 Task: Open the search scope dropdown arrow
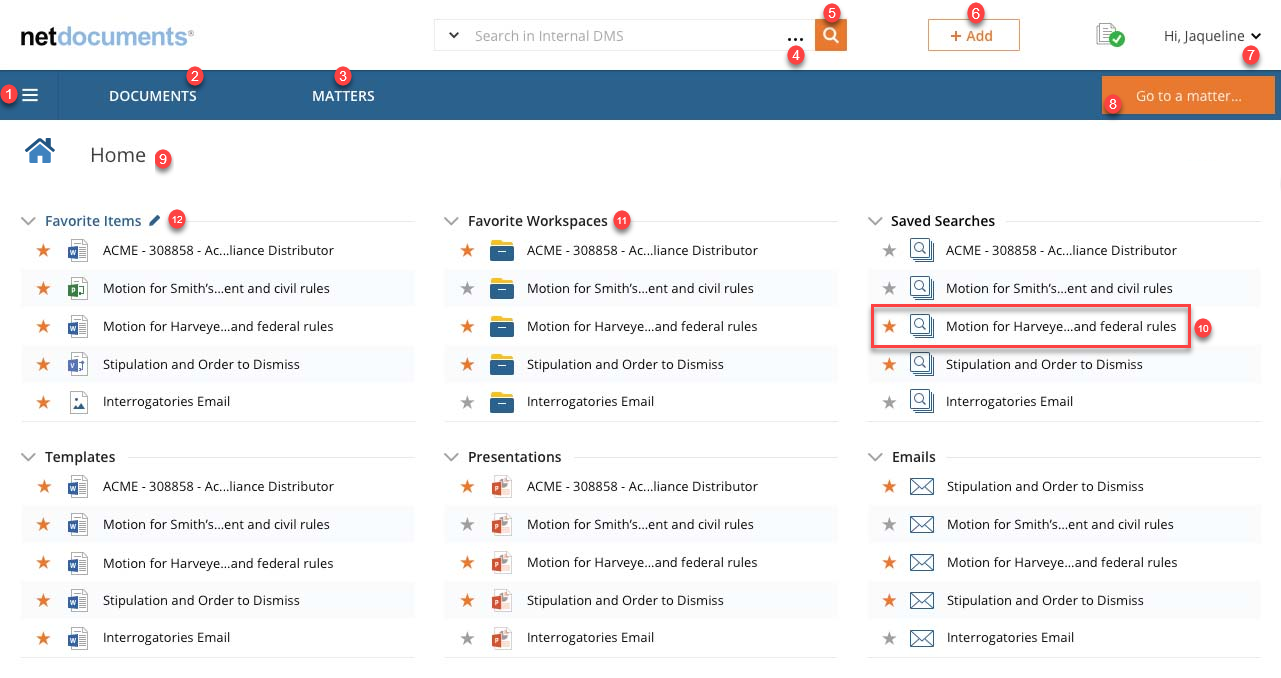453,36
